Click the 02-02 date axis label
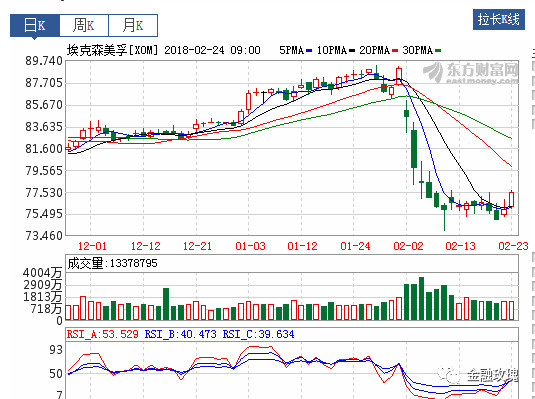The width and height of the screenshot is (535, 399). 408,246
